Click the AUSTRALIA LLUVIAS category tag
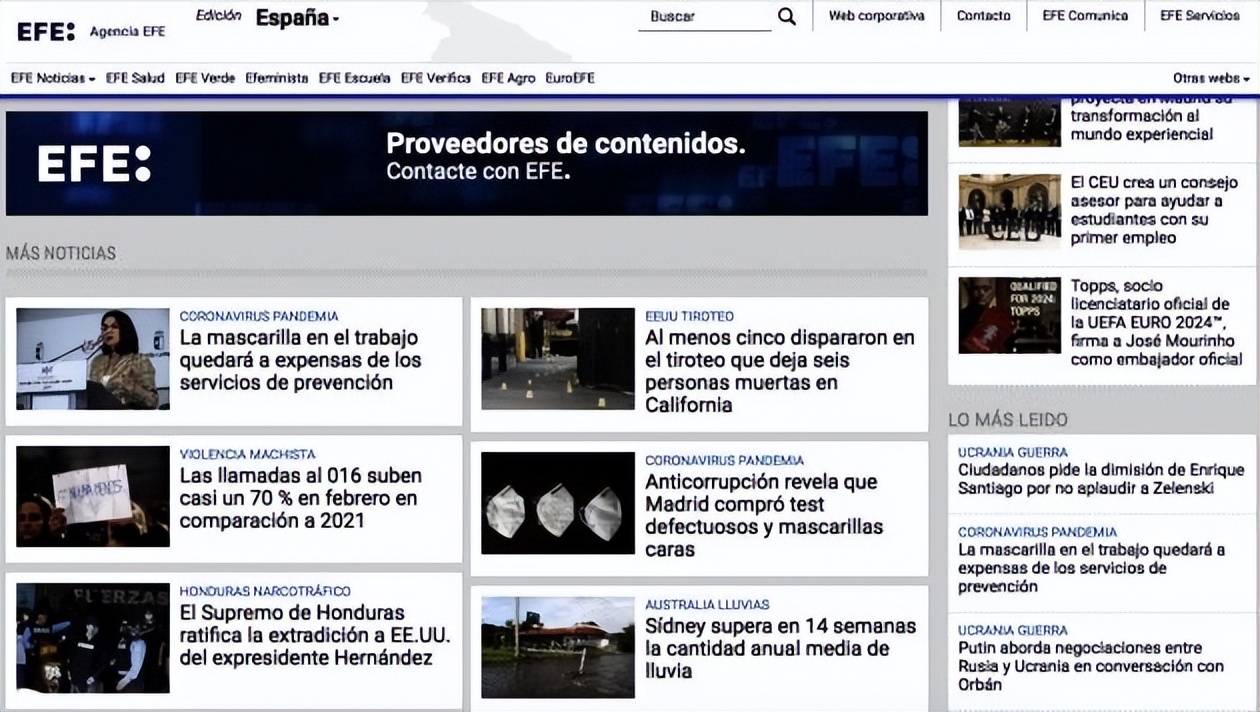1260x712 pixels. pos(707,604)
